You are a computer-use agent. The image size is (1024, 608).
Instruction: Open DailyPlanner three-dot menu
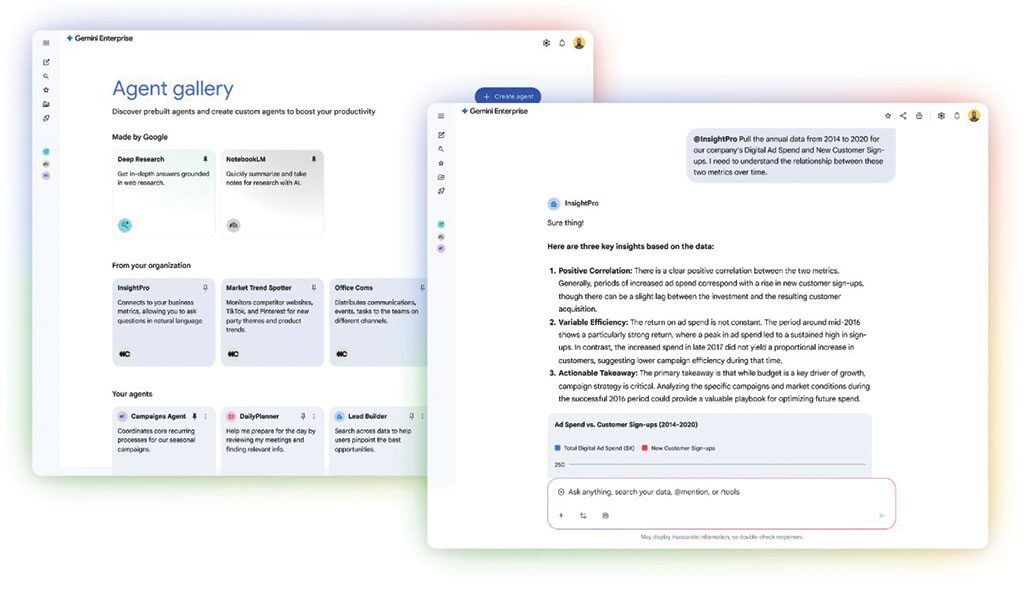(x=314, y=417)
